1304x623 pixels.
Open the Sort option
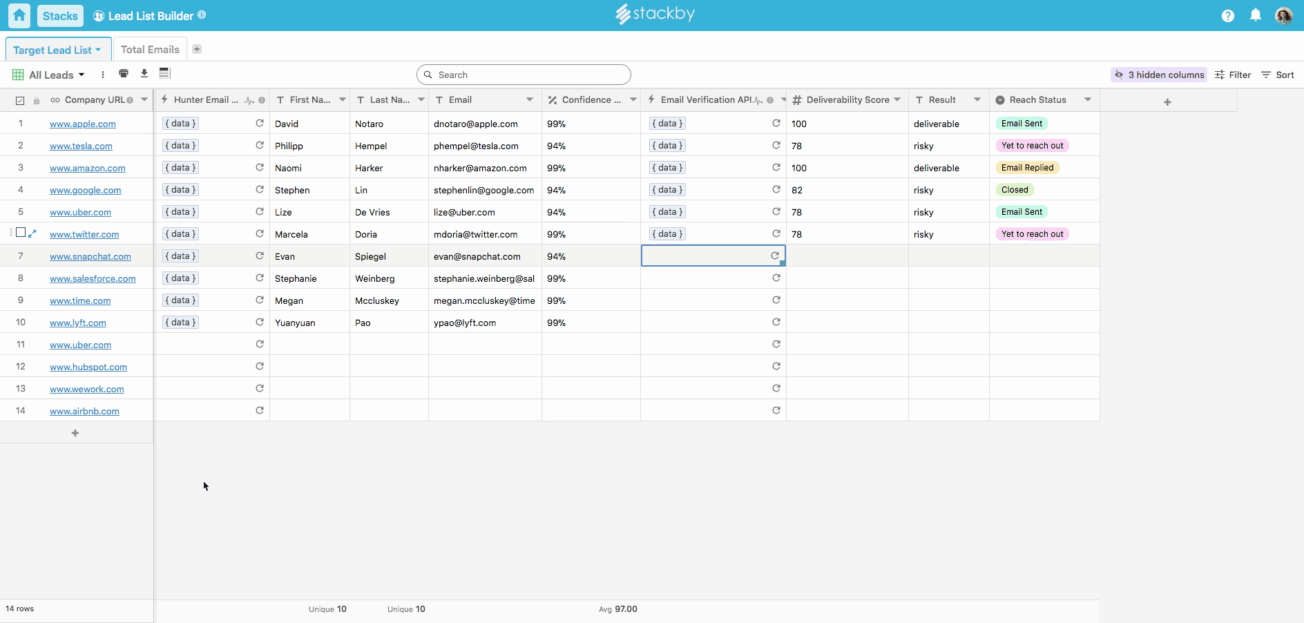click(x=1277, y=75)
